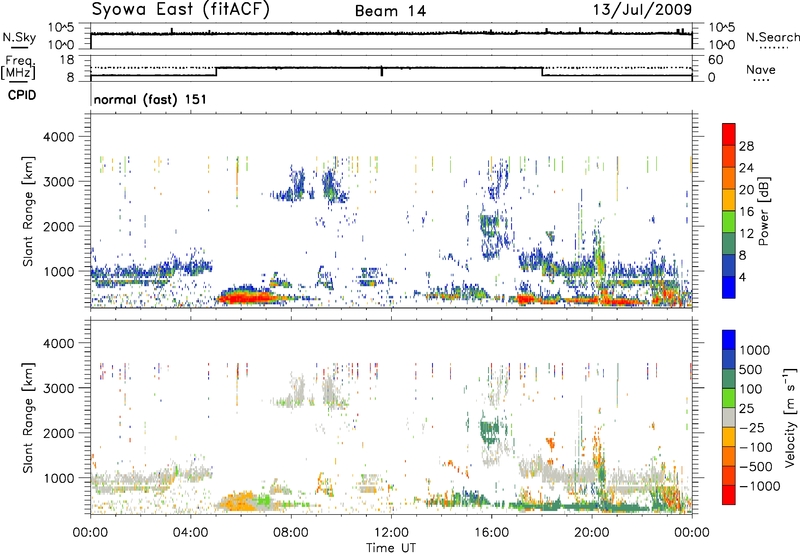Click the '12:00' time tick label

[x=391, y=533]
